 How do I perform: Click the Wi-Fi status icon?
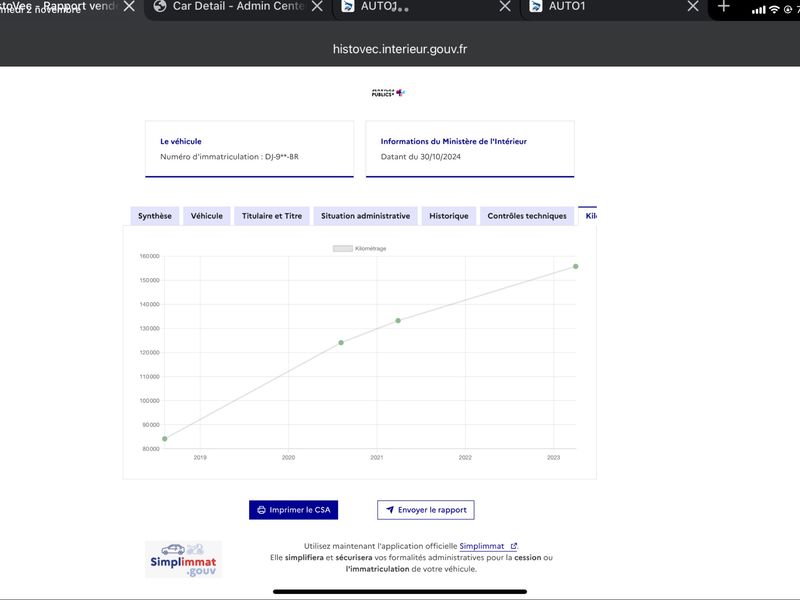point(774,9)
